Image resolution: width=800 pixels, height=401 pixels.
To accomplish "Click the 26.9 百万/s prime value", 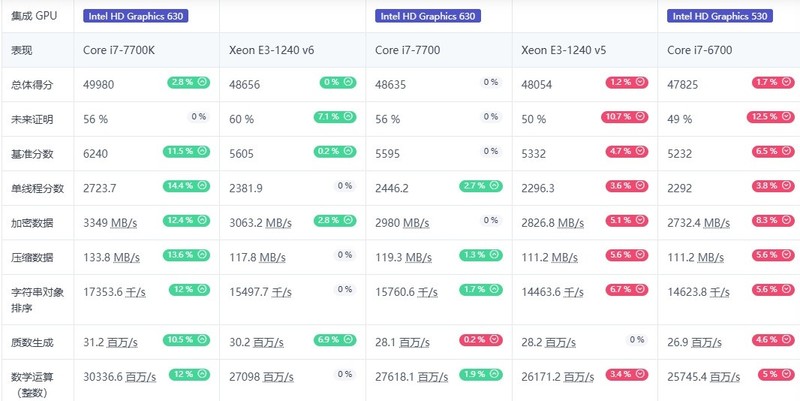I will (694, 343).
